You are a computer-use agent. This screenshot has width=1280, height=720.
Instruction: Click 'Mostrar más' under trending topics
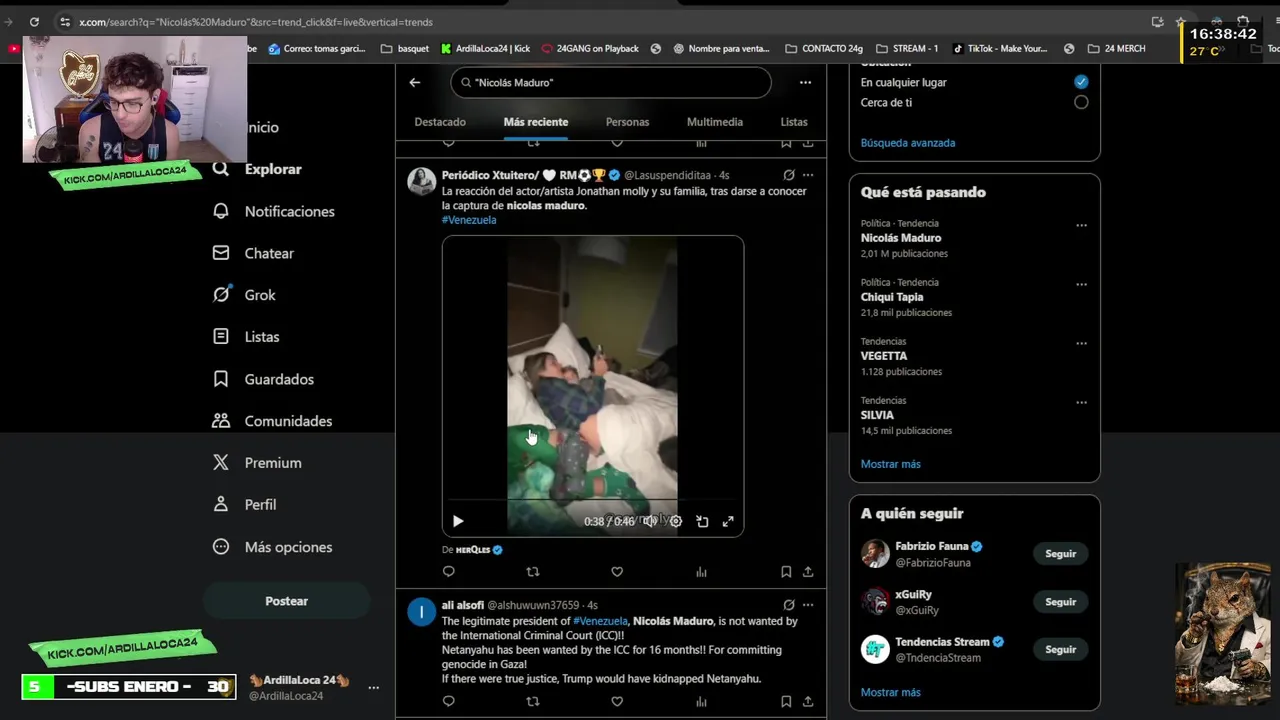click(x=891, y=464)
